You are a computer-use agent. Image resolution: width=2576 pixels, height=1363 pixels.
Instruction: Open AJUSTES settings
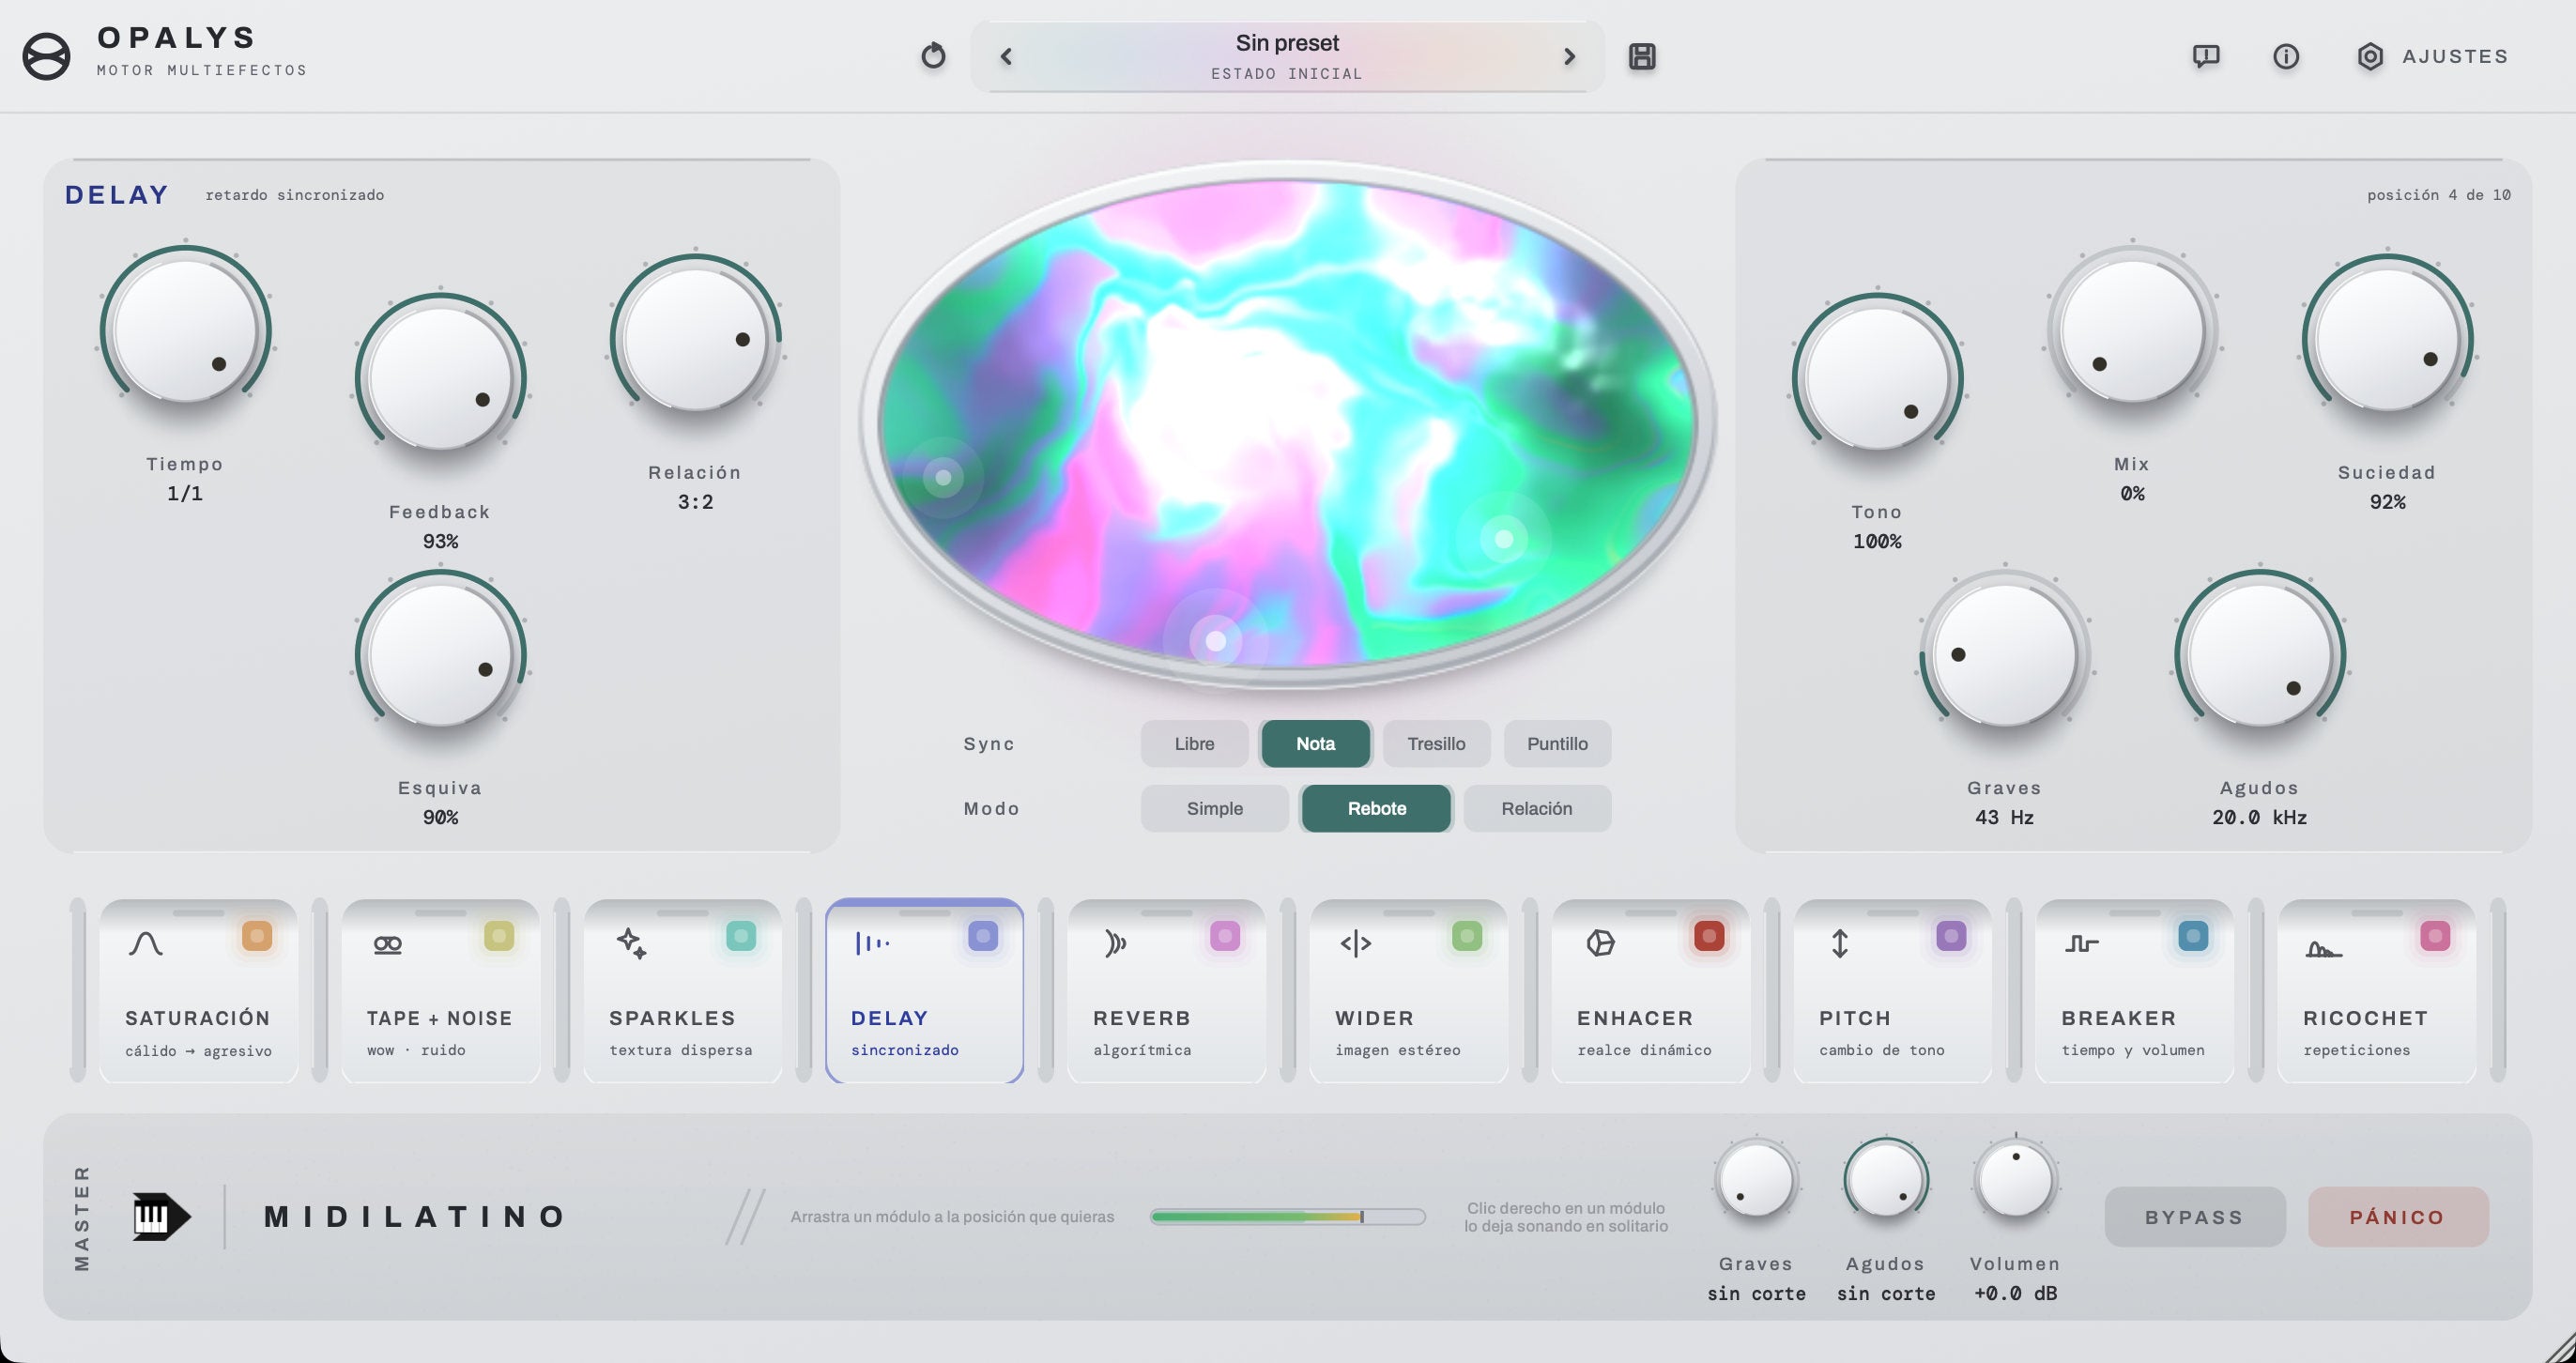click(x=2433, y=56)
